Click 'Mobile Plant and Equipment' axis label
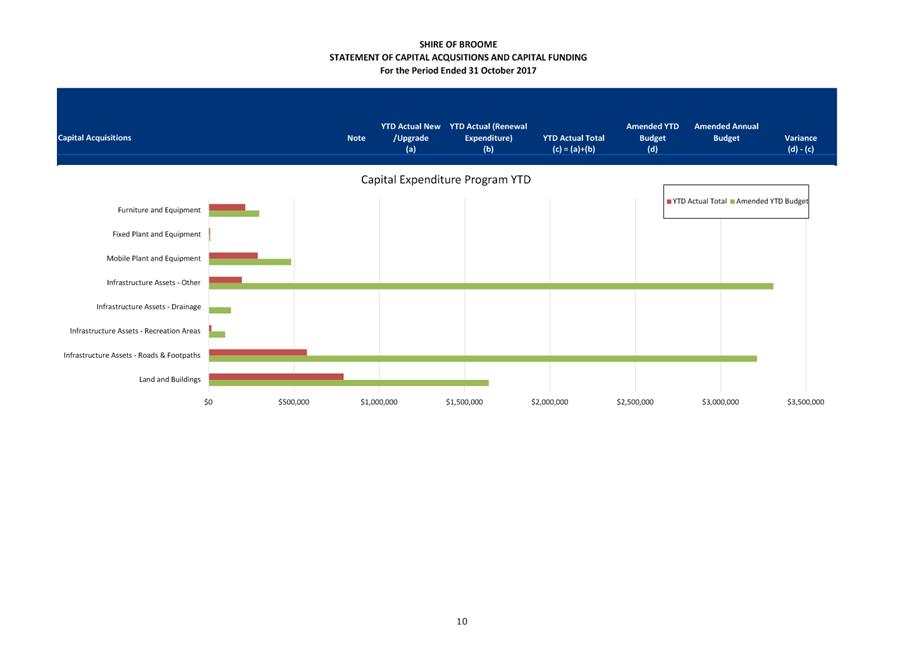The width and height of the screenshot is (924, 653). click(154, 258)
